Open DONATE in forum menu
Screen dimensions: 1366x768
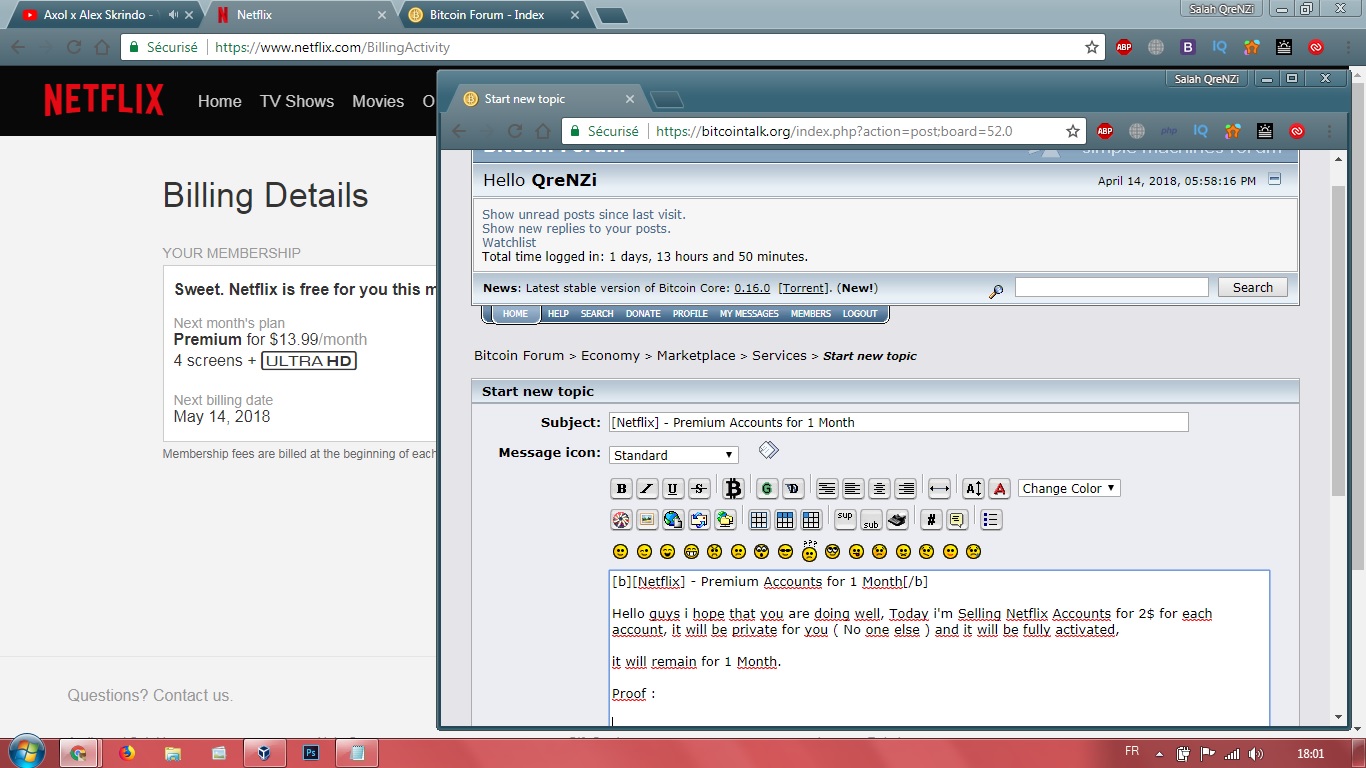click(x=643, y=314)
